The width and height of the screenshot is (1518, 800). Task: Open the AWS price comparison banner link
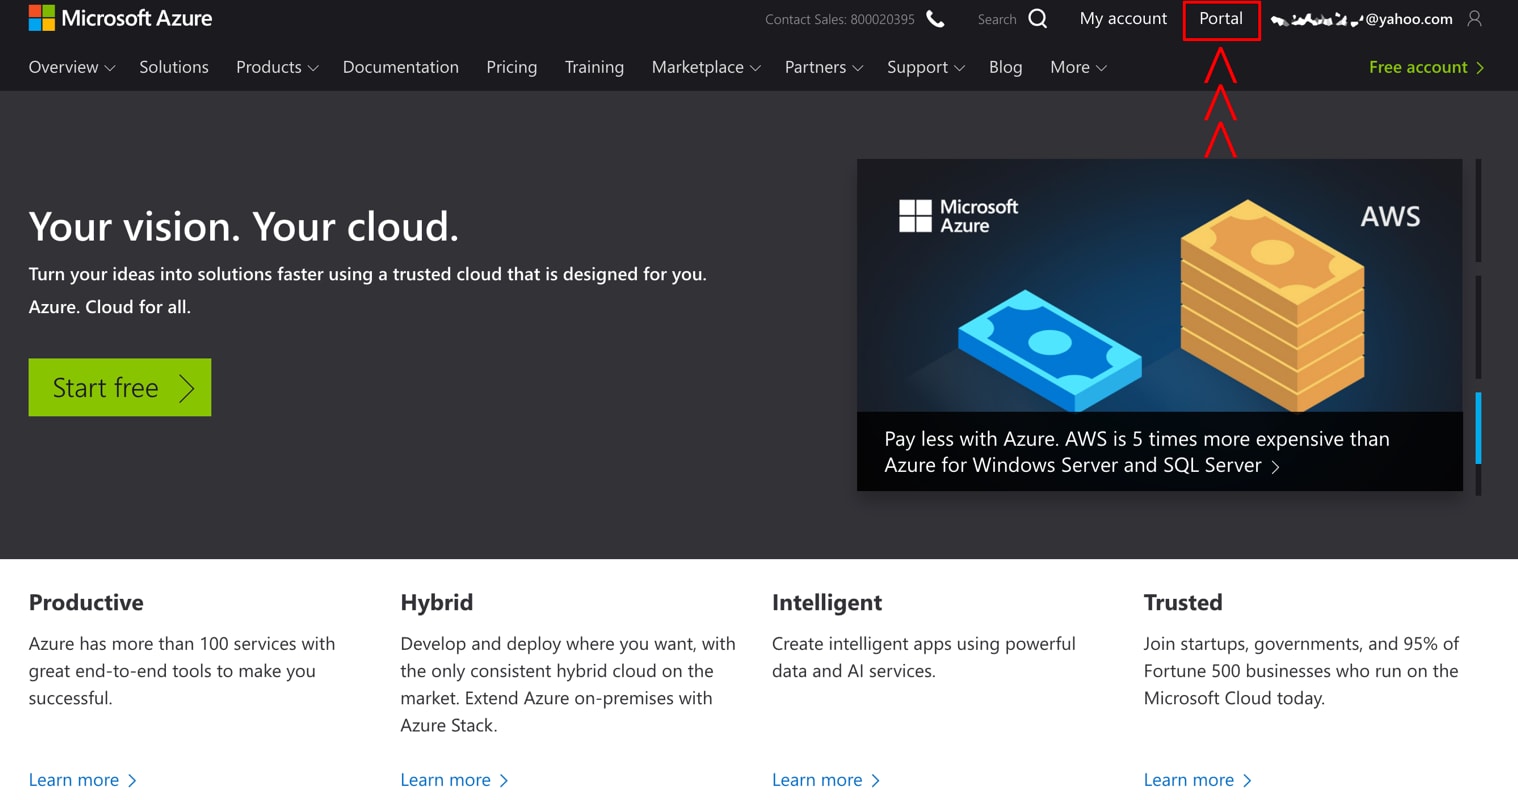pos(1136,451)
